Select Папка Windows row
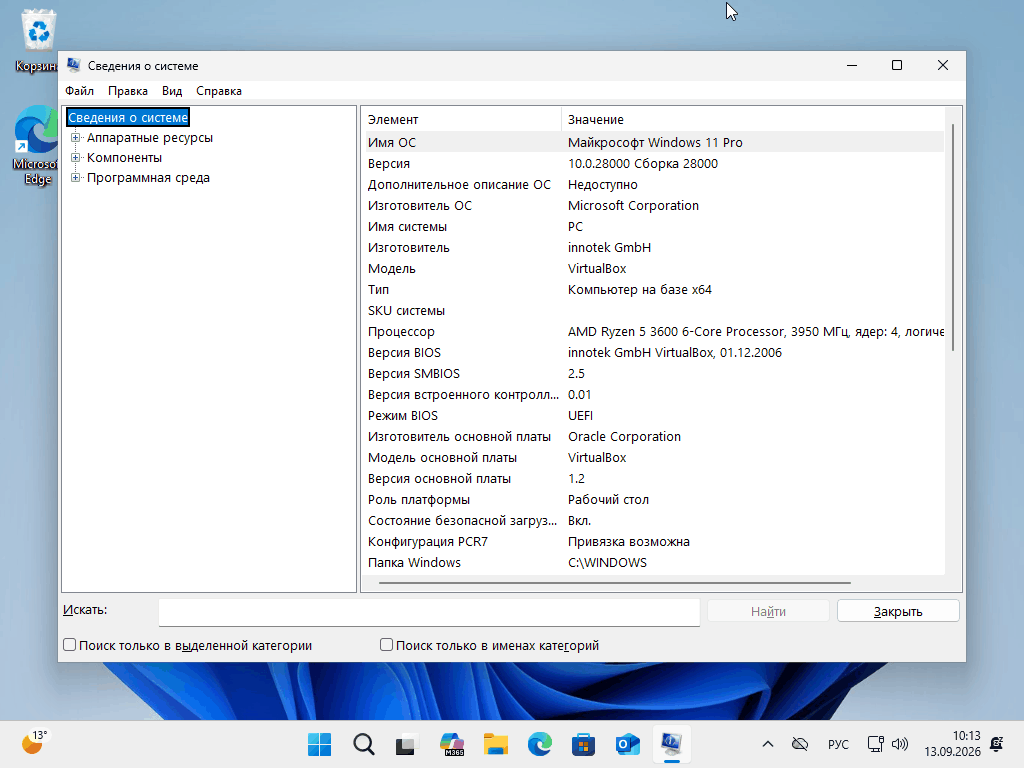This screenshot has height=768, width=1024. click(x=654, y=562)
